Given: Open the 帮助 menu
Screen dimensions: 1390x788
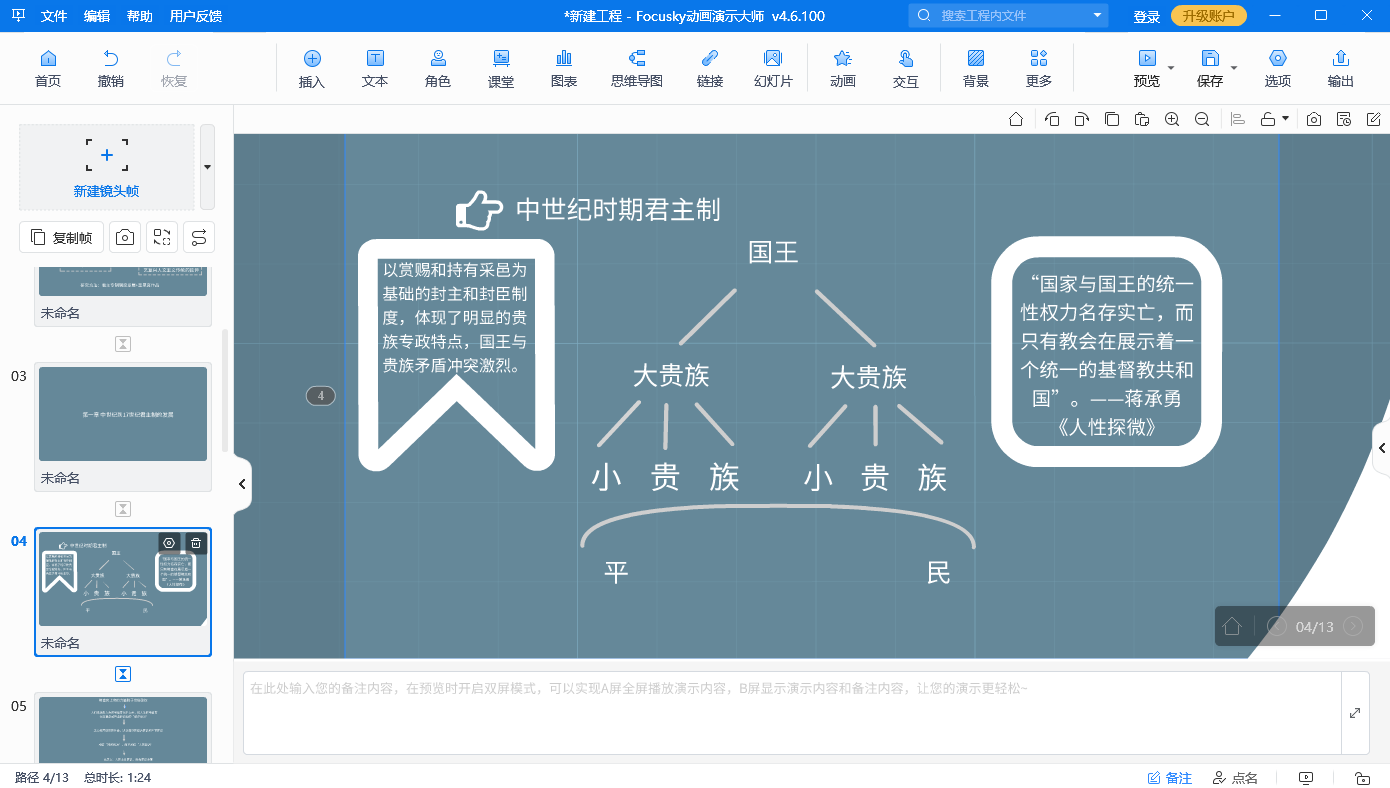Looking at the screenshot, I should tap(140, 16).
